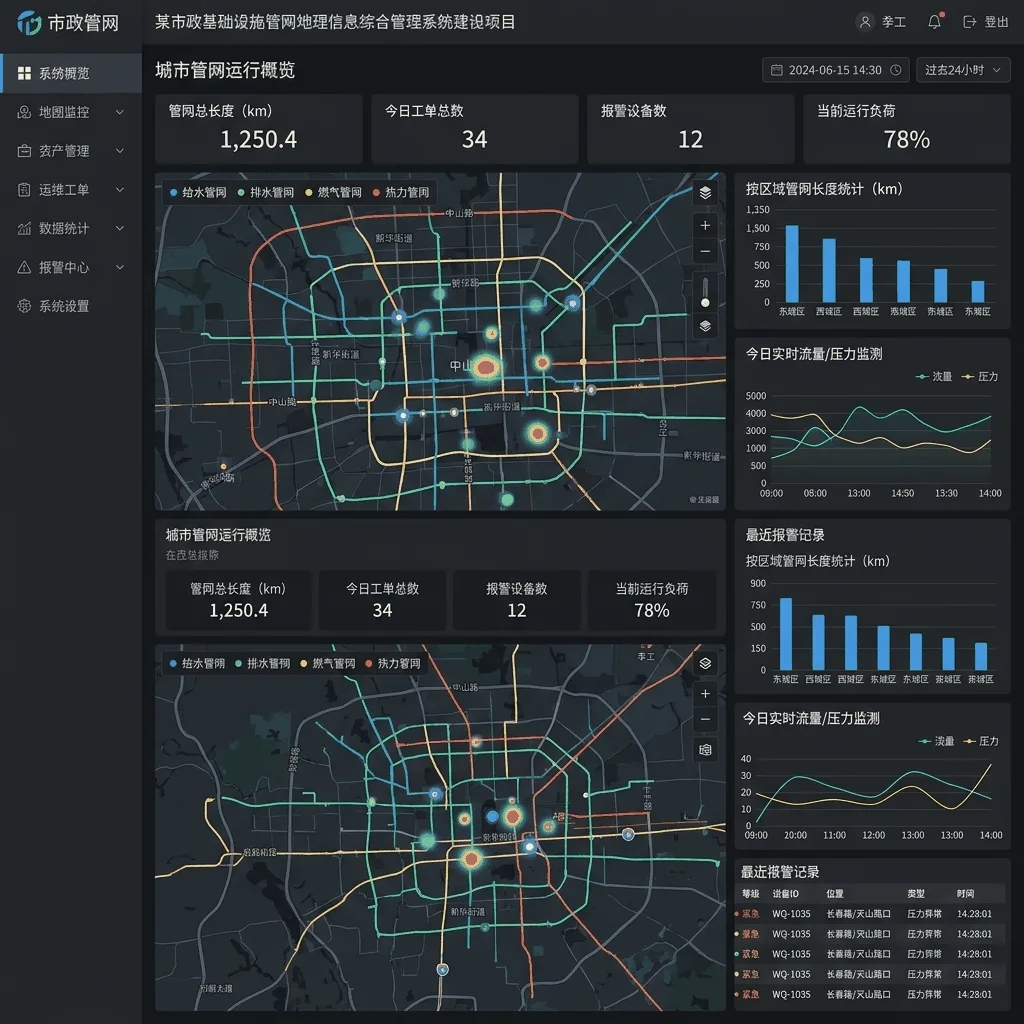The width and height of the screenshot is (1024, 1024).
Task: Toggle 排水管网 legend in the upper map
Action: point(266,193)
